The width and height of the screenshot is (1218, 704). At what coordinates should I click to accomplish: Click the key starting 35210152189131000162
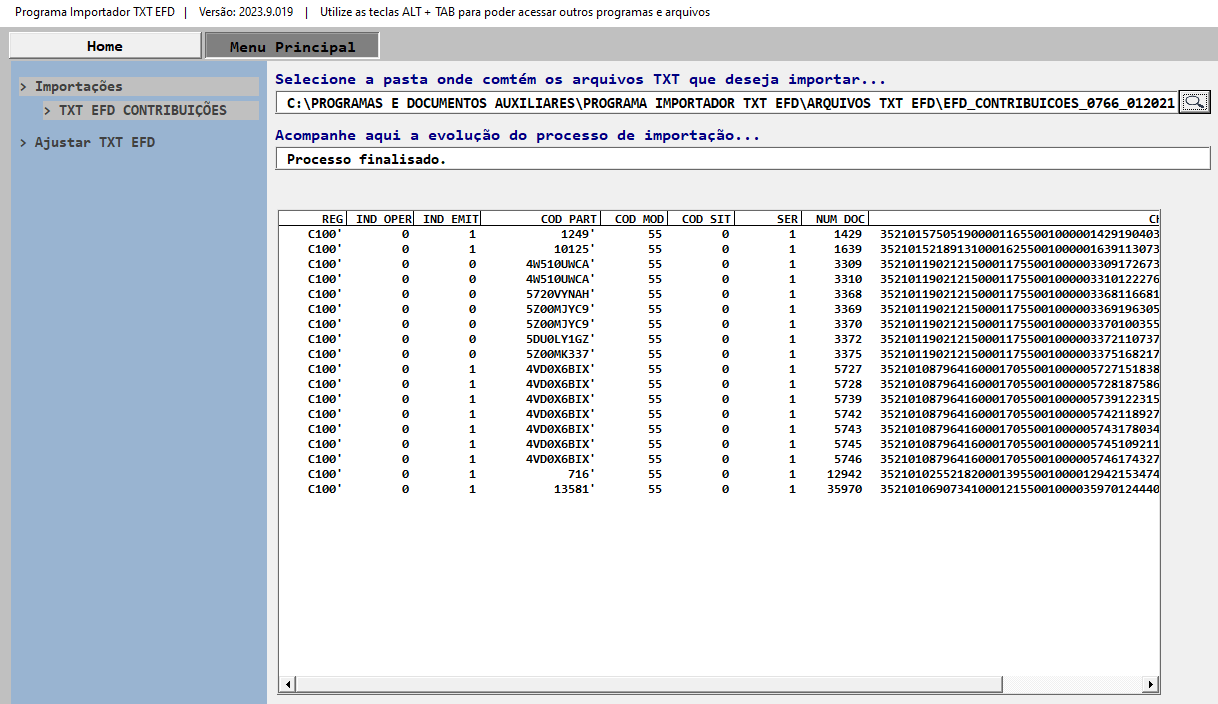(1019, 249)
